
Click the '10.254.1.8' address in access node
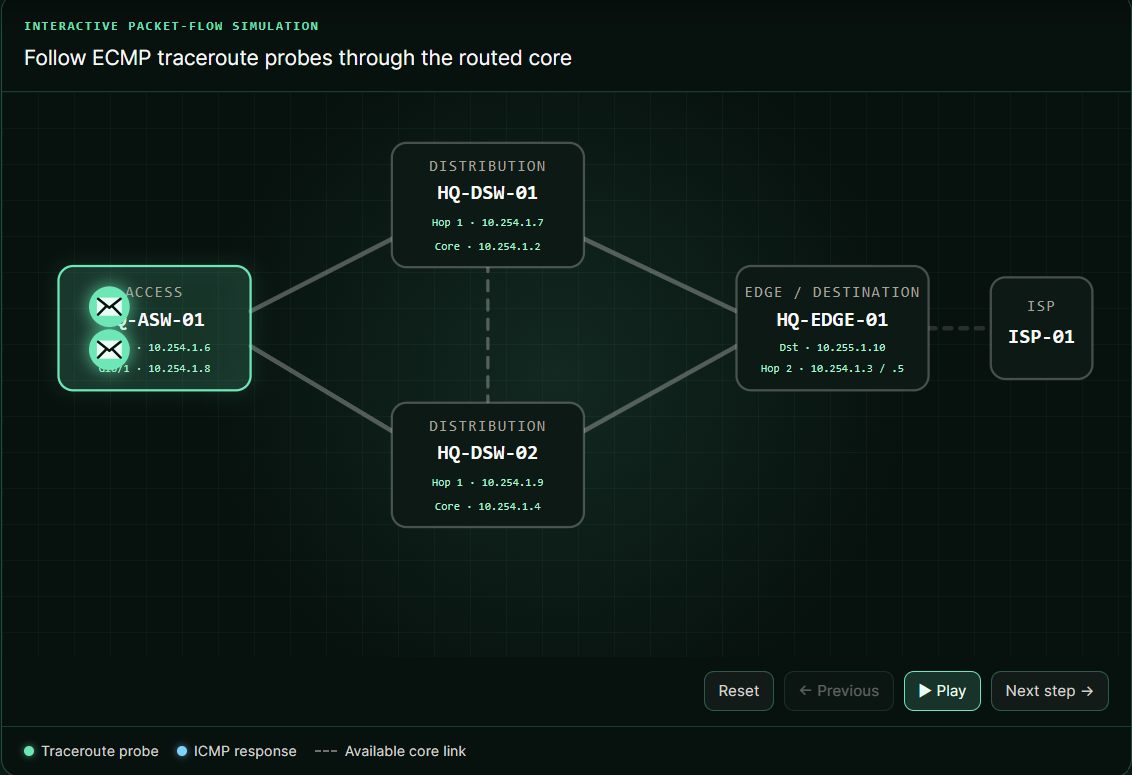179,368
